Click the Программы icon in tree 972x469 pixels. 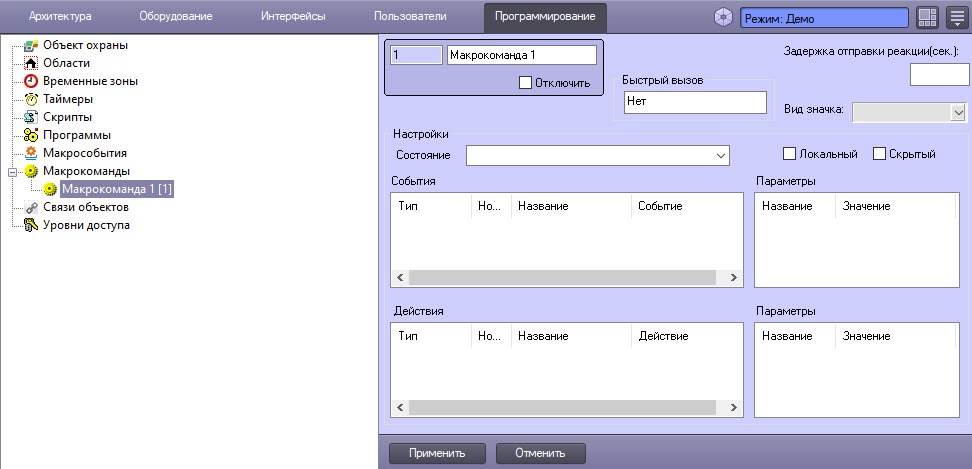[x=31, y=135]
